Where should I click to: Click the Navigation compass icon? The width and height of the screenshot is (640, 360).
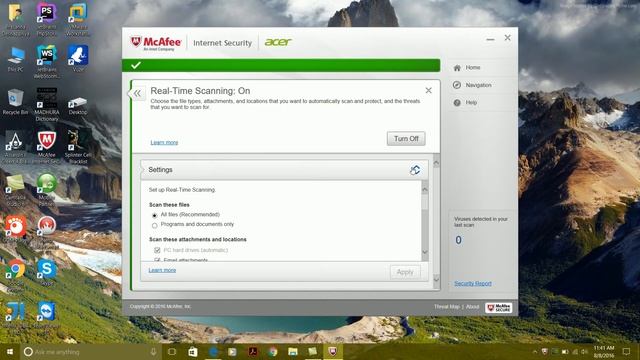(457, 85)
